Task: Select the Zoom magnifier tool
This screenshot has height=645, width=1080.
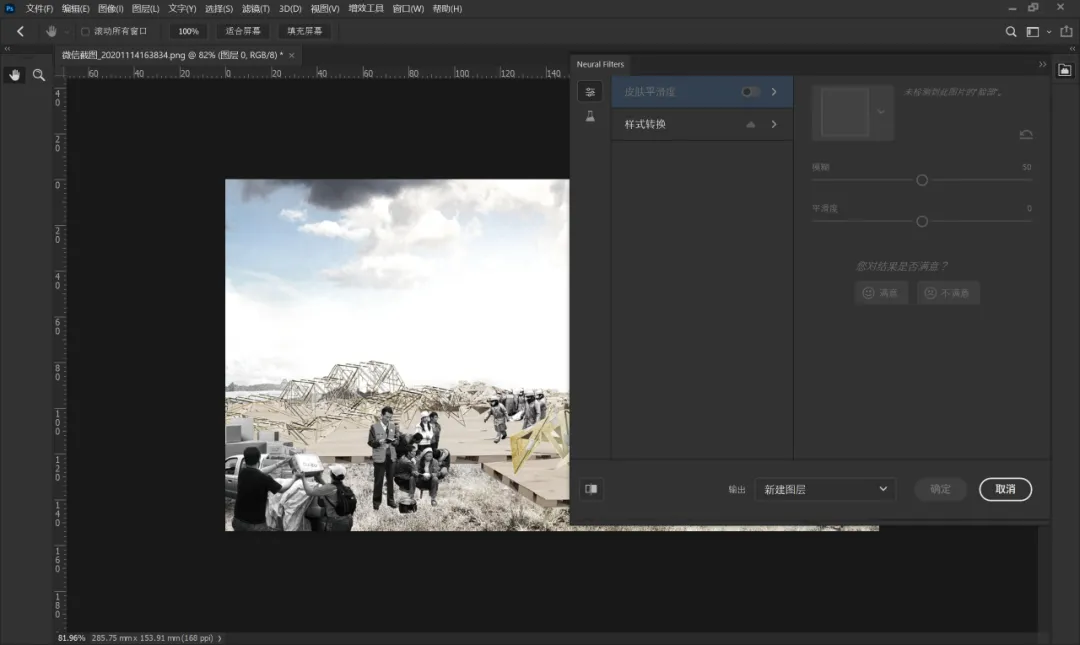Action: pyautogui.click(x=39, y=75)
